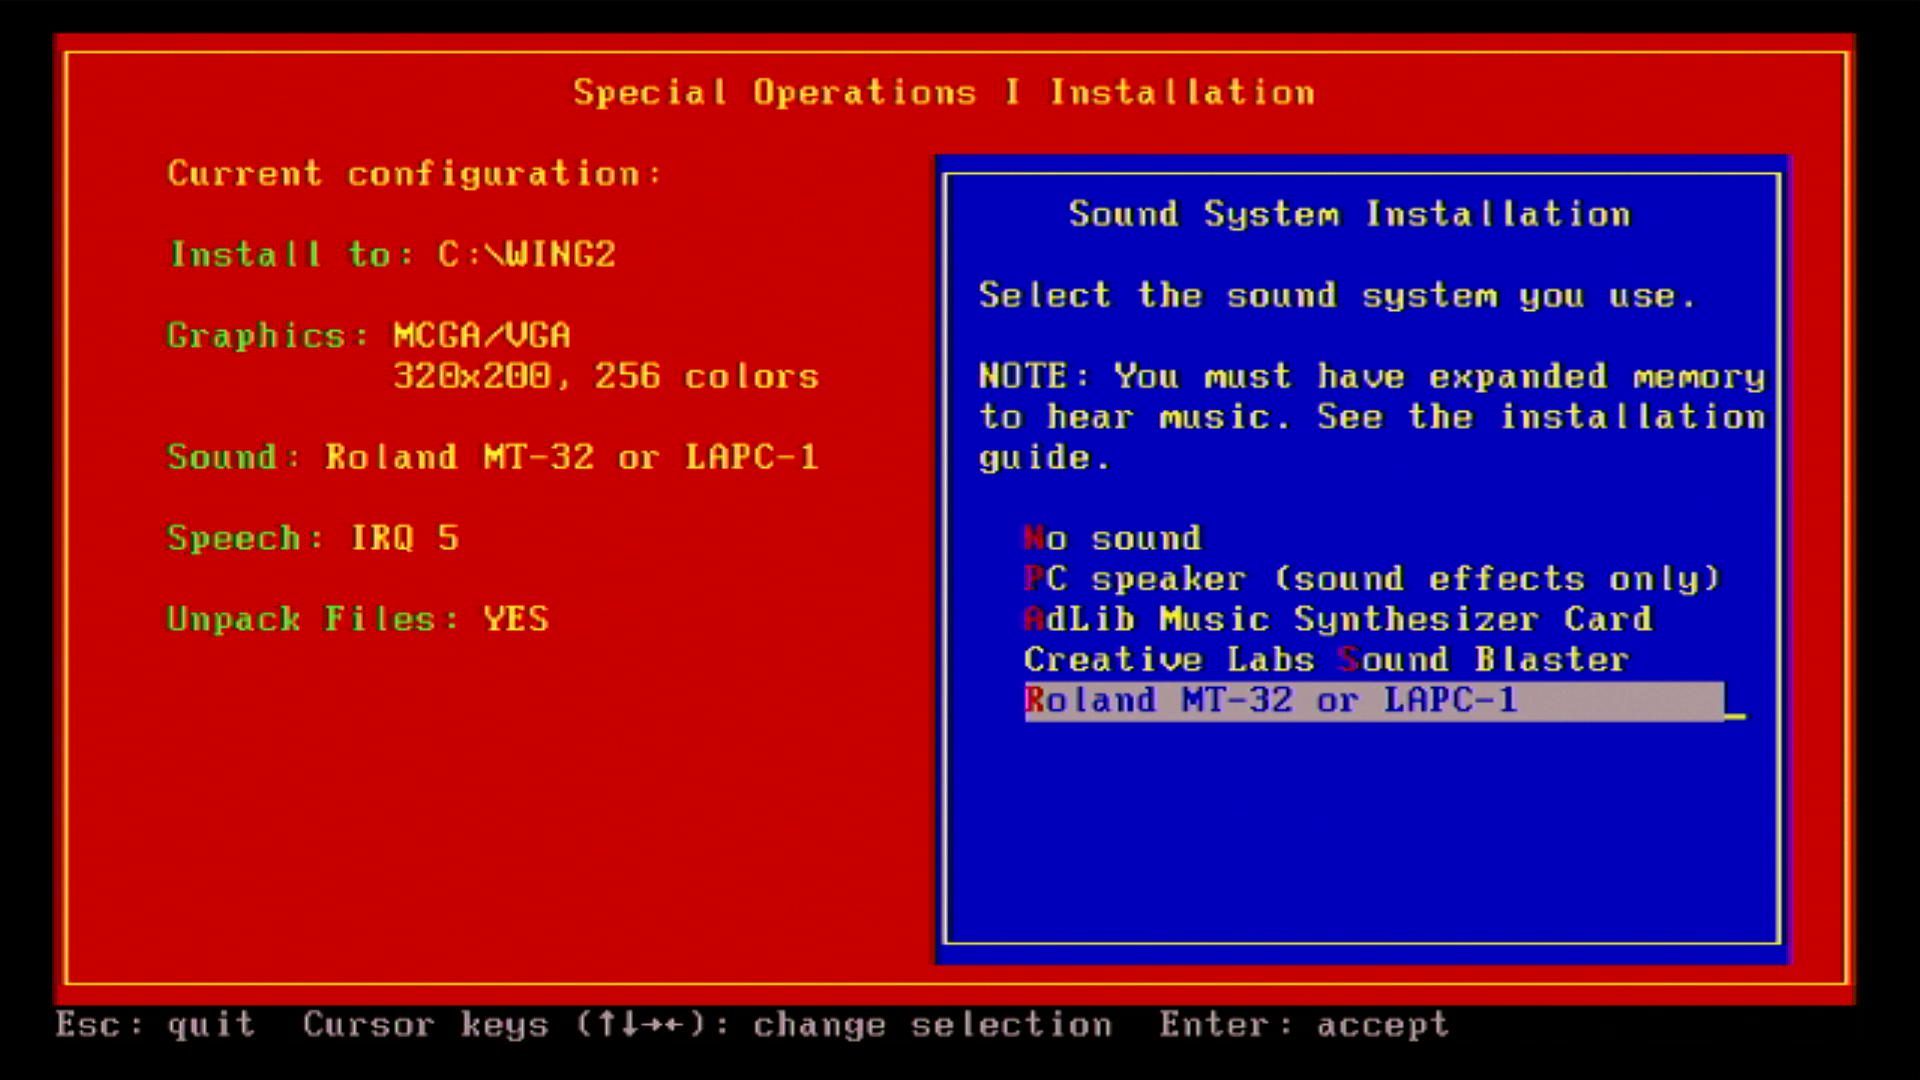
Task: Click the blinking cursor after Roland entry
Action: point(1735,715)
